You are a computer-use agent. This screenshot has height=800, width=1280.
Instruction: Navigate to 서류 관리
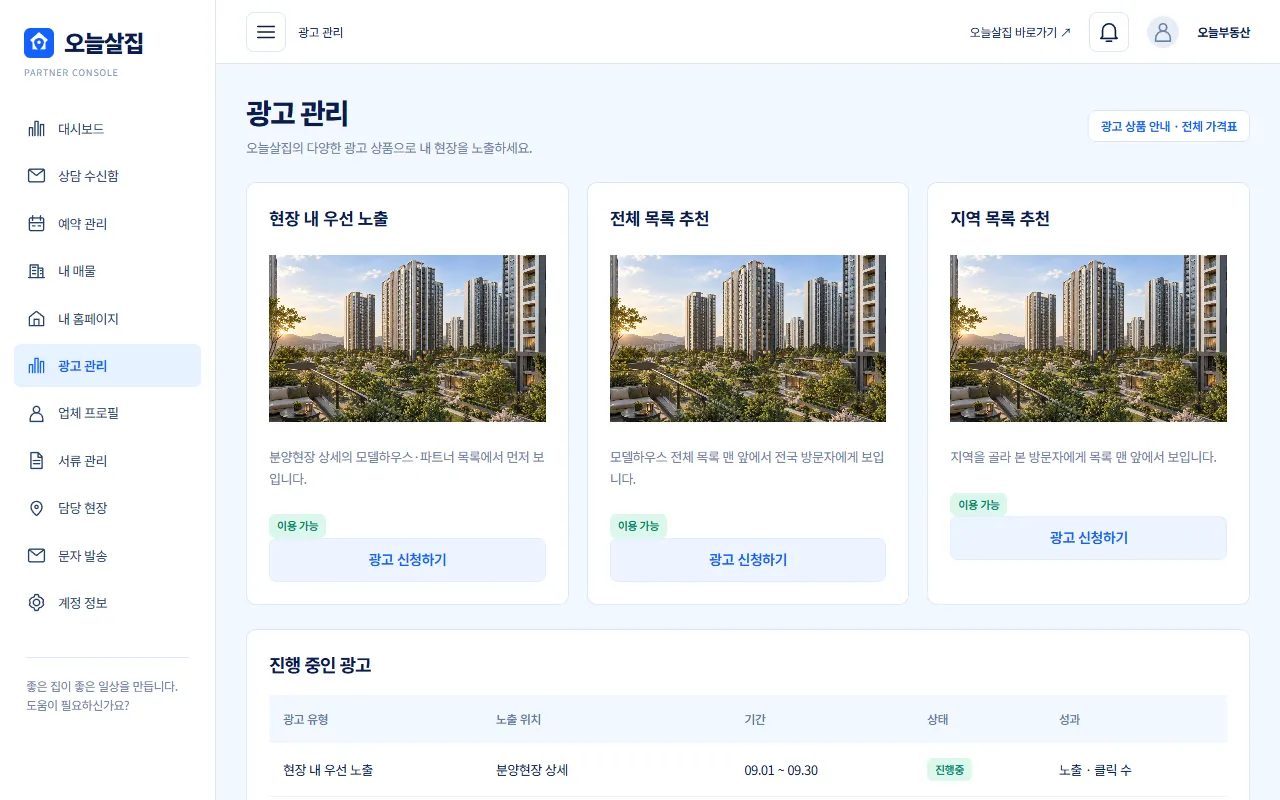[107, 461]
